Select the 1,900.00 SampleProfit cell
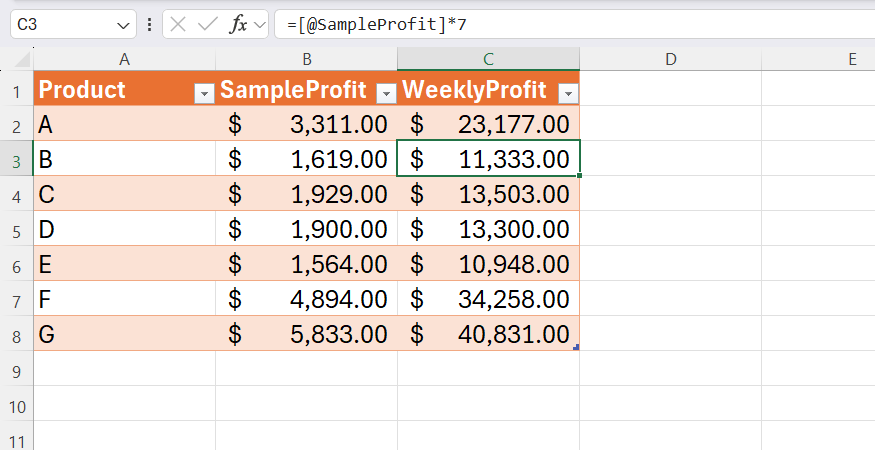The height and width of the screenshot is (450, 875). click(306, 228)
